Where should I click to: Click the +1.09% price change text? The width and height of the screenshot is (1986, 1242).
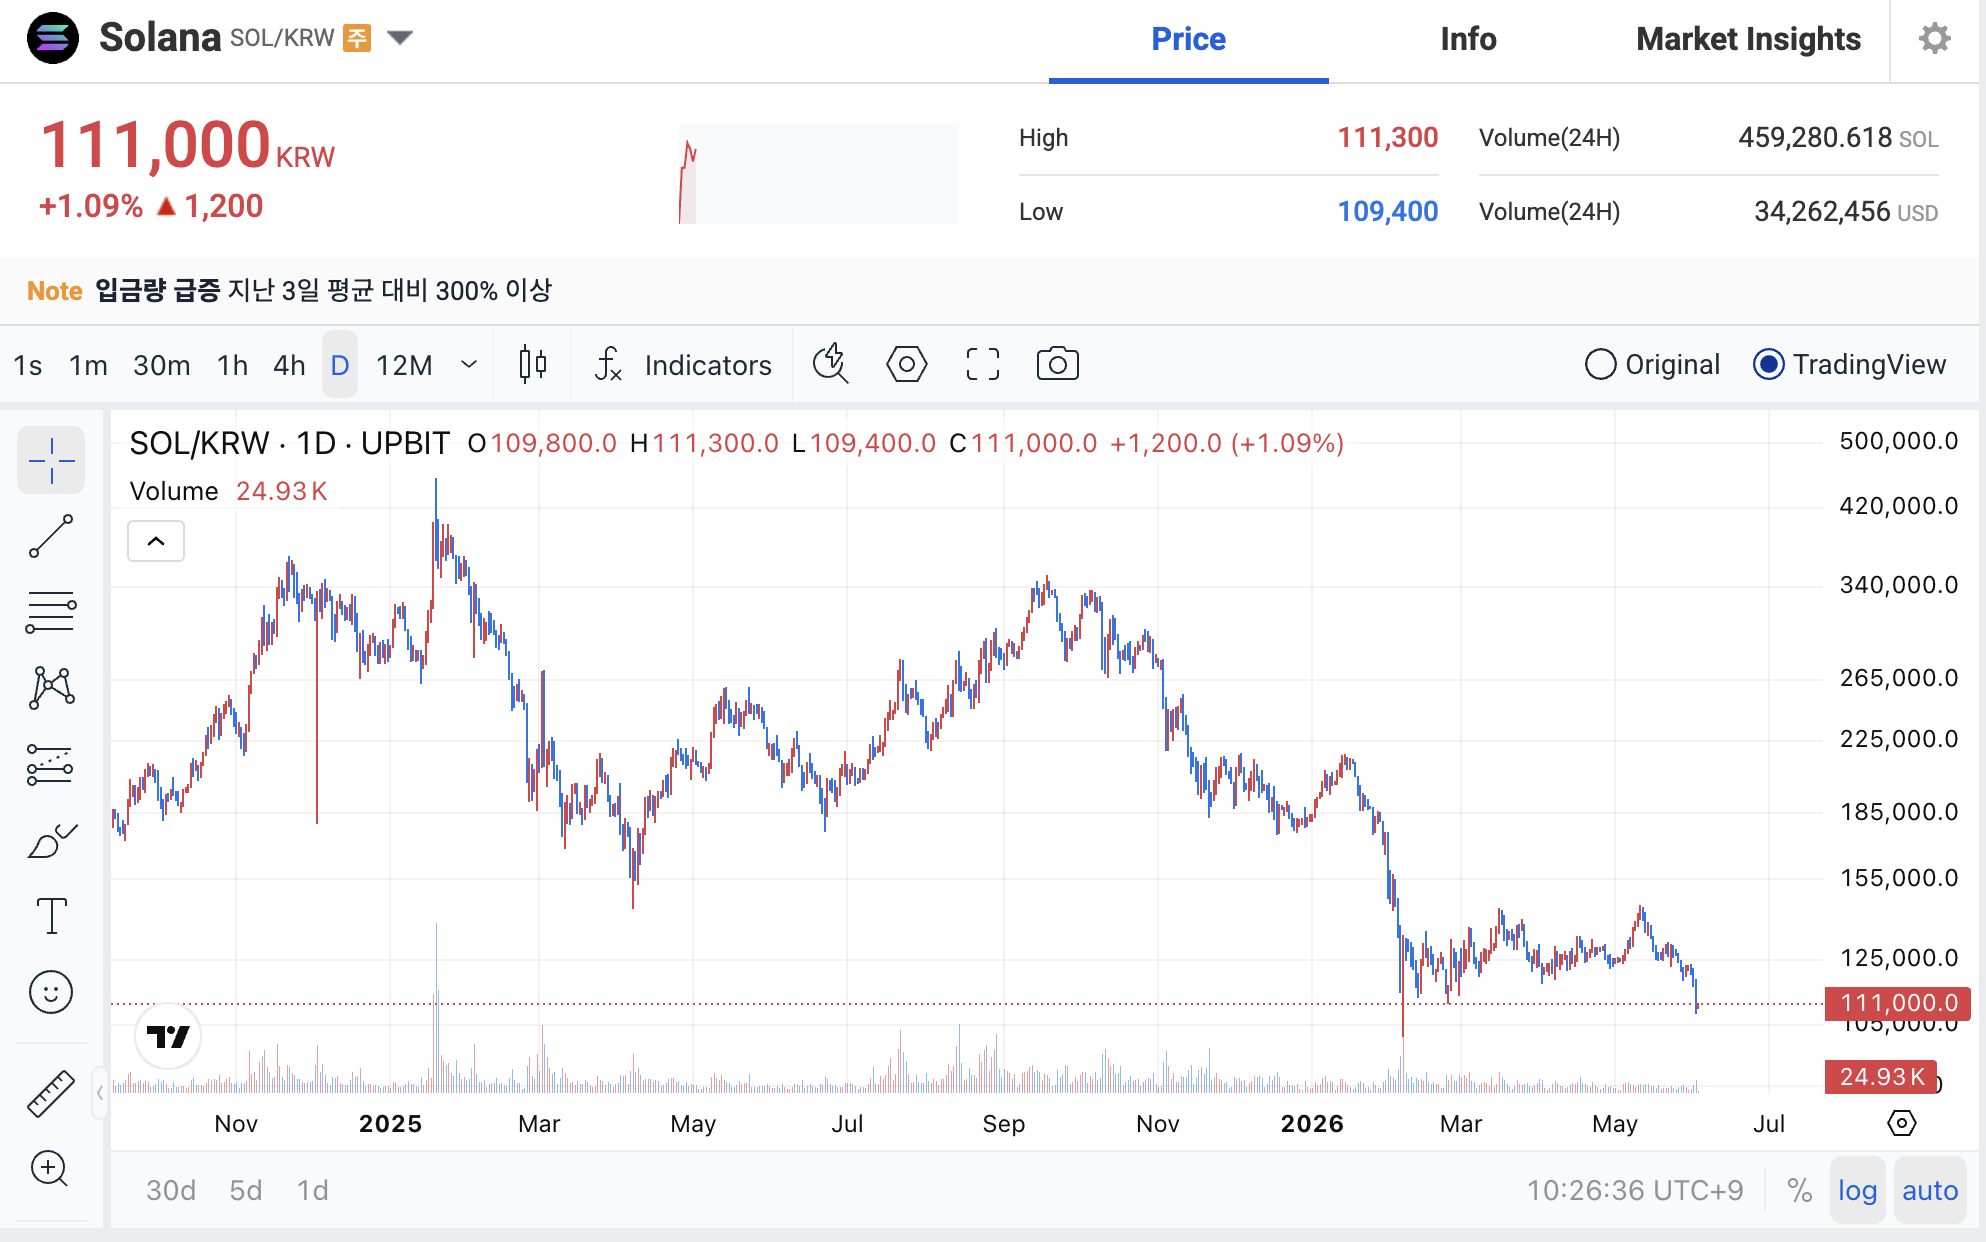tap(91, 206)
